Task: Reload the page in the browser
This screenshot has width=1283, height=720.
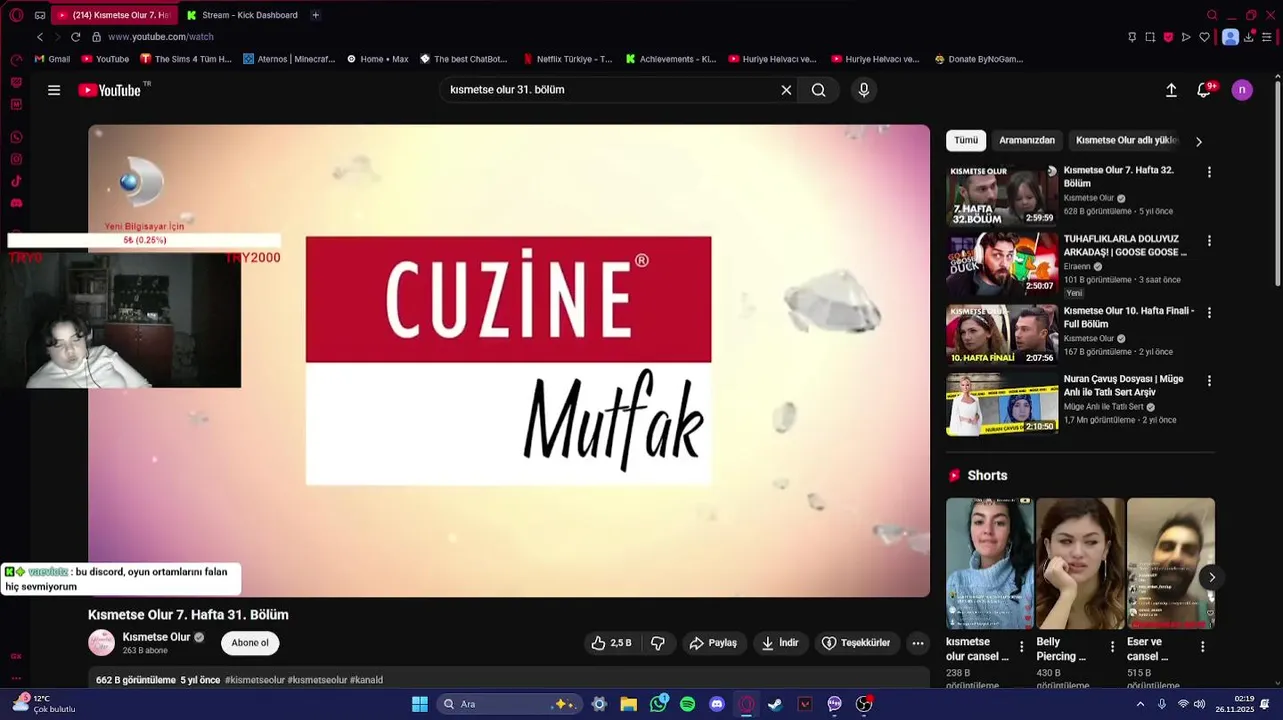Action: (x=75, y=37)
